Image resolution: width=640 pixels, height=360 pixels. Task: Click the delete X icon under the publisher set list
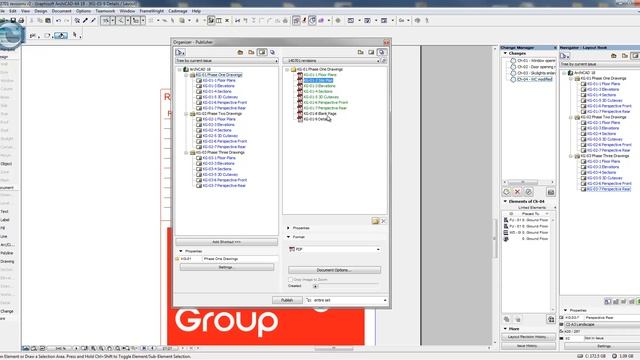pyautogui.click(x=383, y=221)
